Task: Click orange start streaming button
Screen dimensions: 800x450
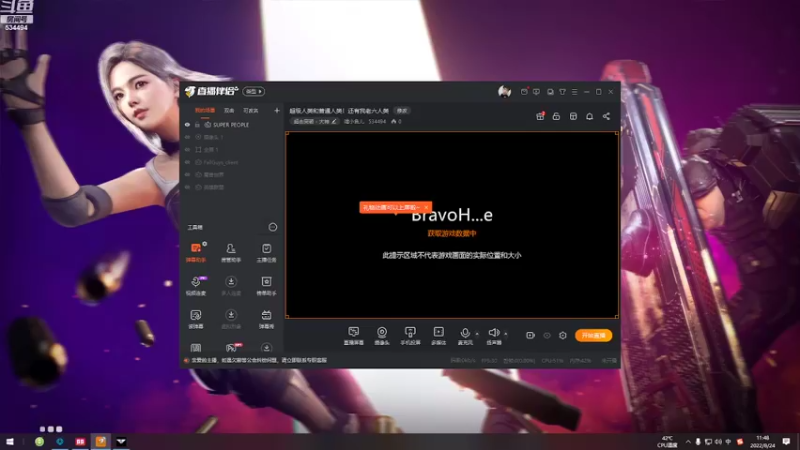Action: (593, 335)
